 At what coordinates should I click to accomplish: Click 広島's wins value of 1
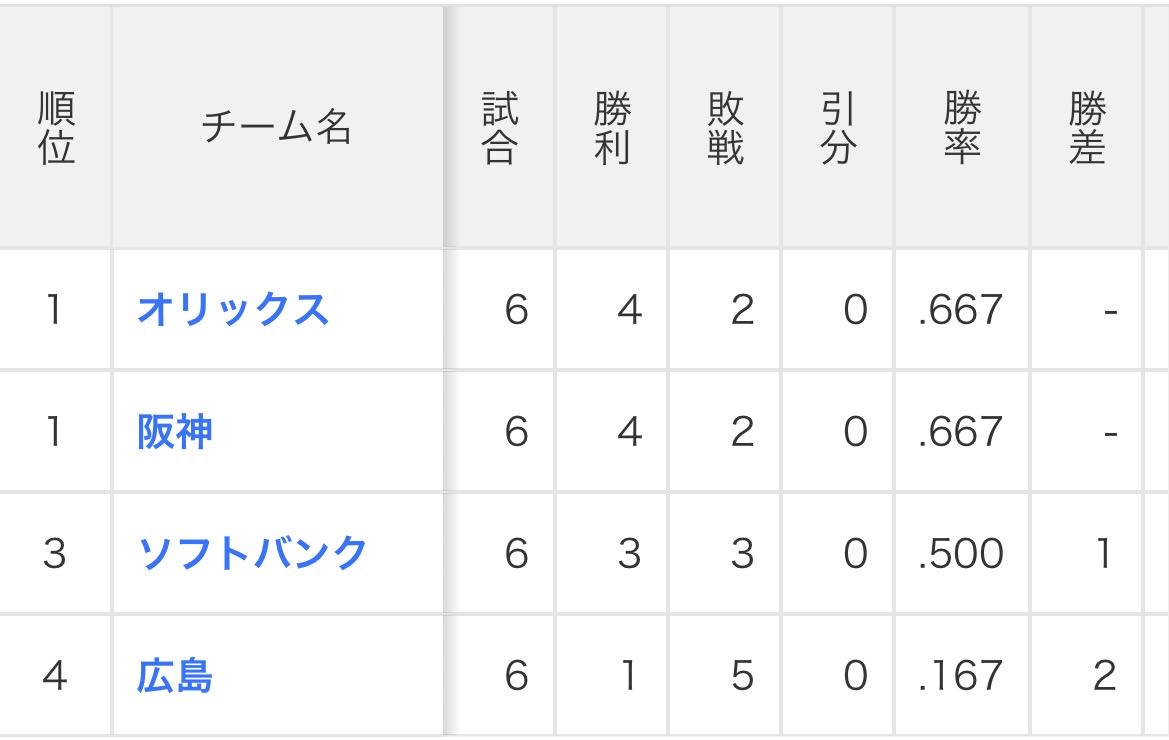[x=629, y=676]
